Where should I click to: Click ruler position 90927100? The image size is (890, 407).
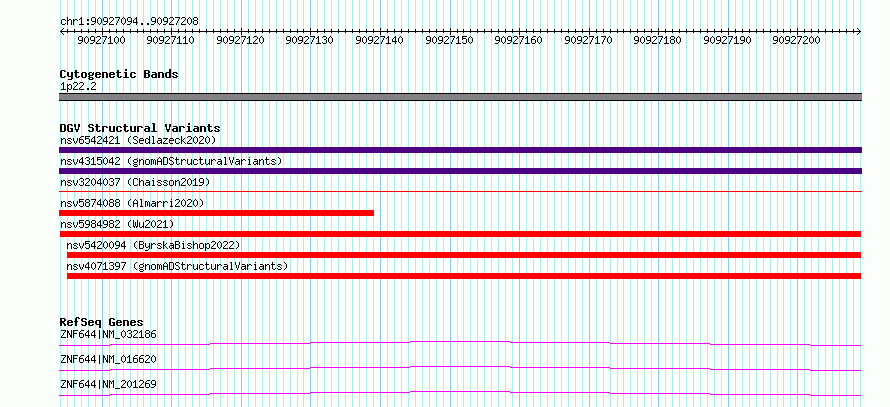click(101, 40)
